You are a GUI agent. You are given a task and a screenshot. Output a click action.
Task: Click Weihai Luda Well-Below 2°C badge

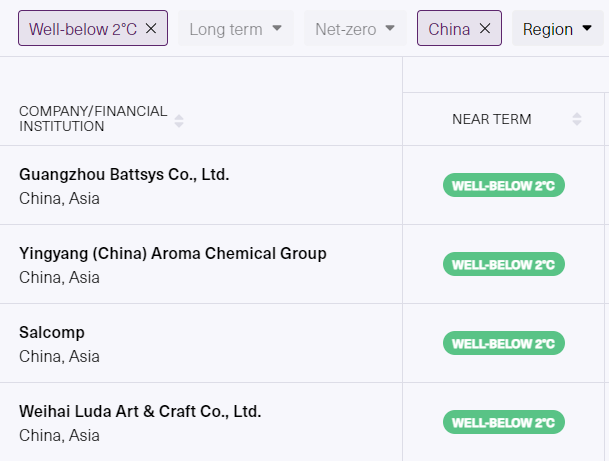click(503, 422)
